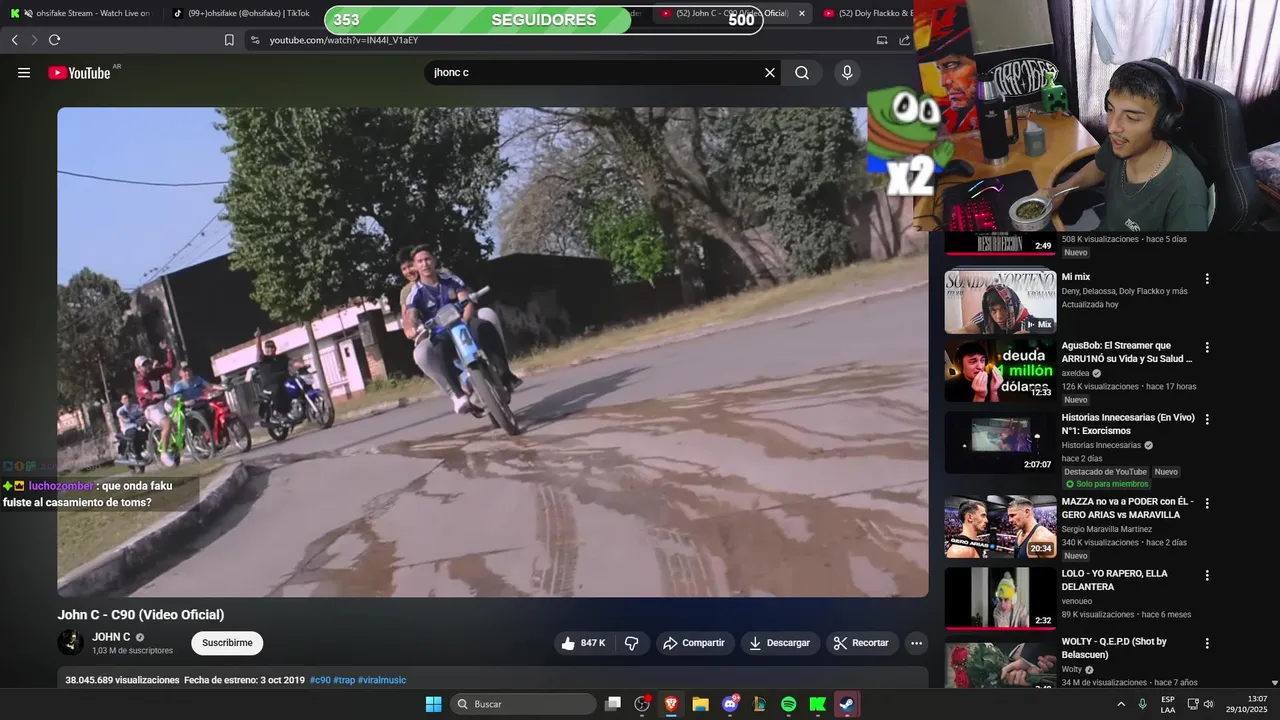Open Brave browser from the taskbar
The height and width of the screenshot is (720, 1280).
tap(671, 704)
